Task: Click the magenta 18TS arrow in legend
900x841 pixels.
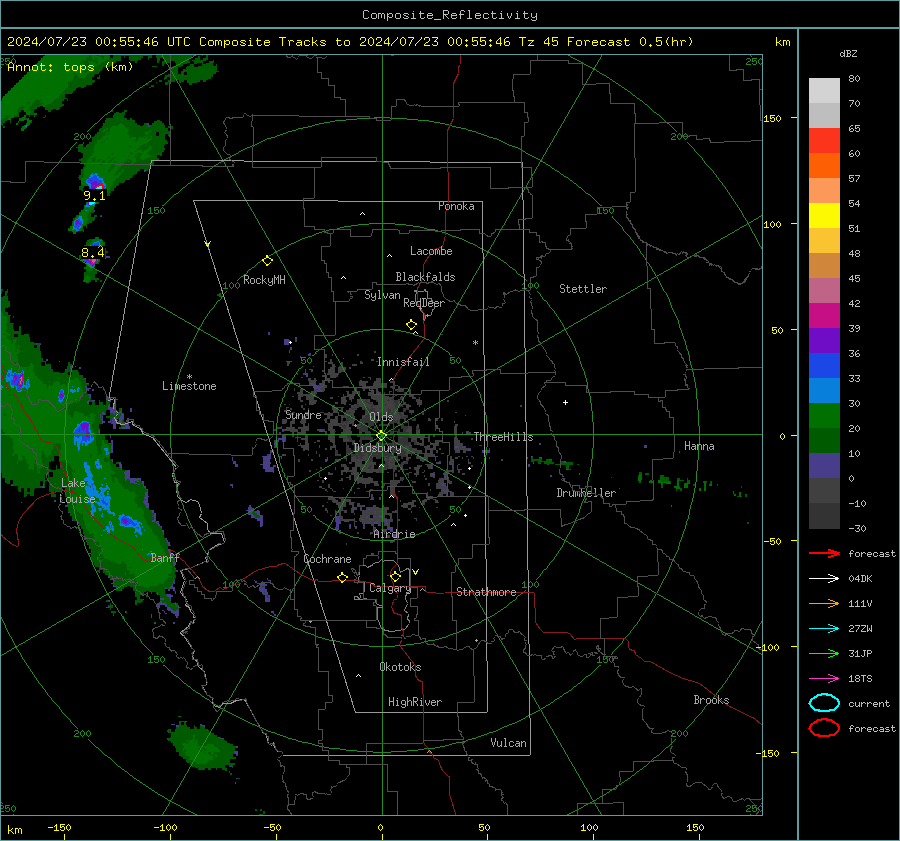Action: pos(824,679)
